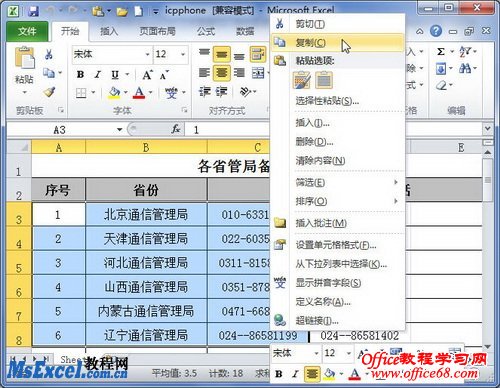
Task: Expand the paste options arrow under 粘贴
Action: pyautogui.click(x=24, y=92)
